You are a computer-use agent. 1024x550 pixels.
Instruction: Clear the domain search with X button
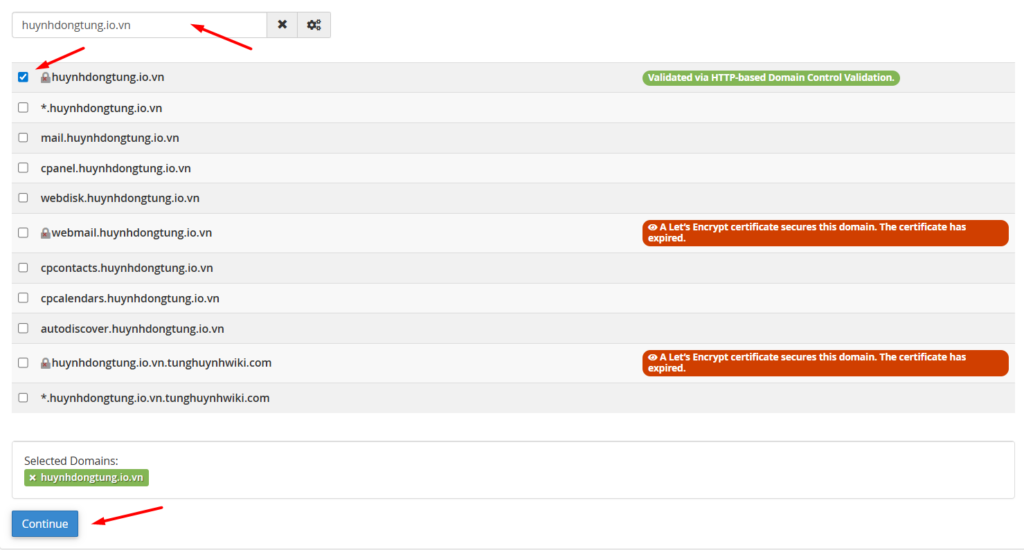click(x=282, y=25)
